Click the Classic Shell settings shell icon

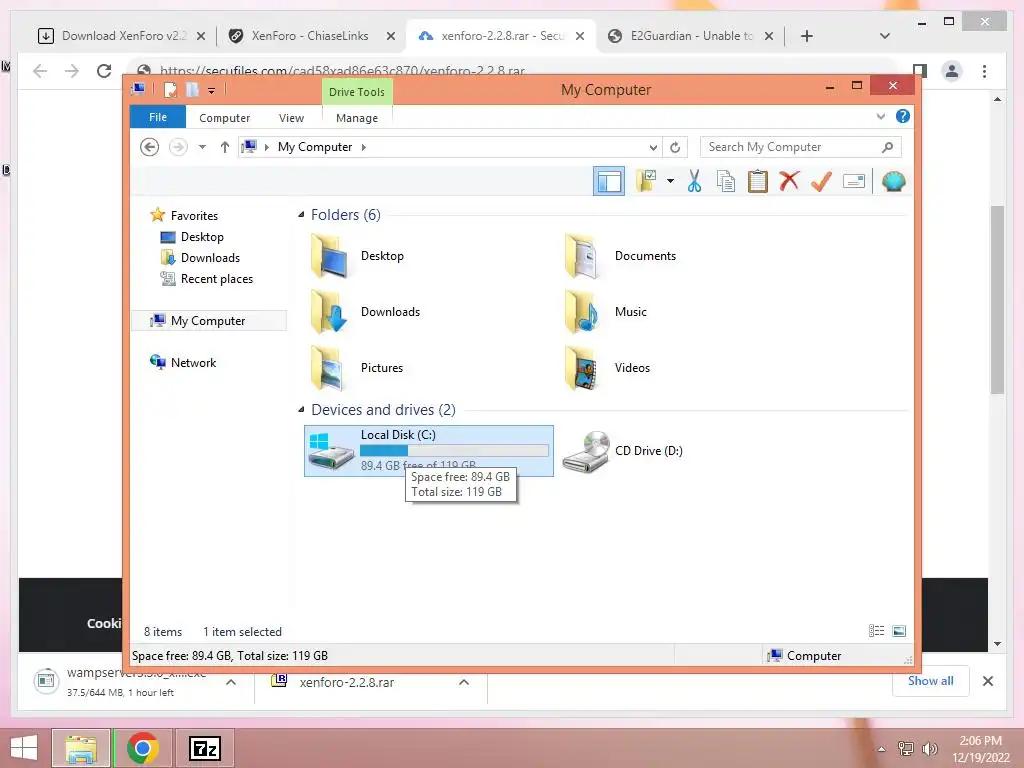[x=893, y=181]
